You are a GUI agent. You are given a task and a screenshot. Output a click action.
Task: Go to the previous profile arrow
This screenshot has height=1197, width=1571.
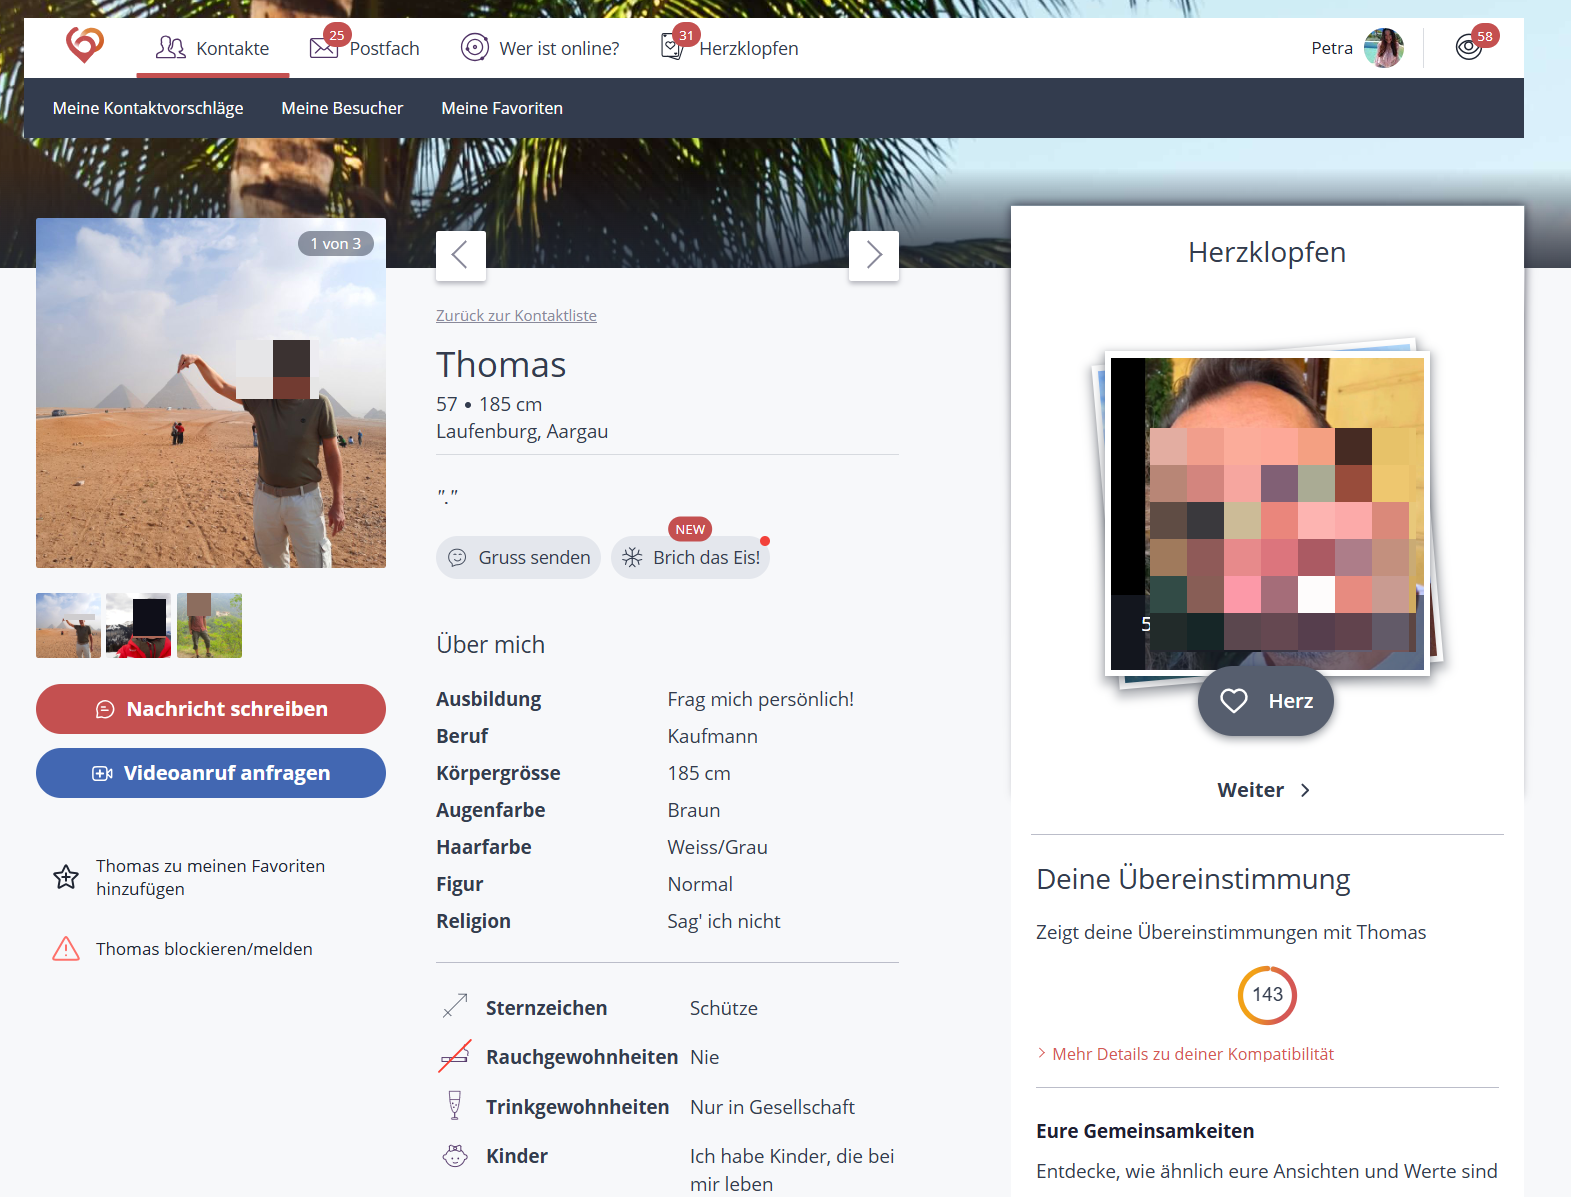pyautogui.click(x=461, y=256)
